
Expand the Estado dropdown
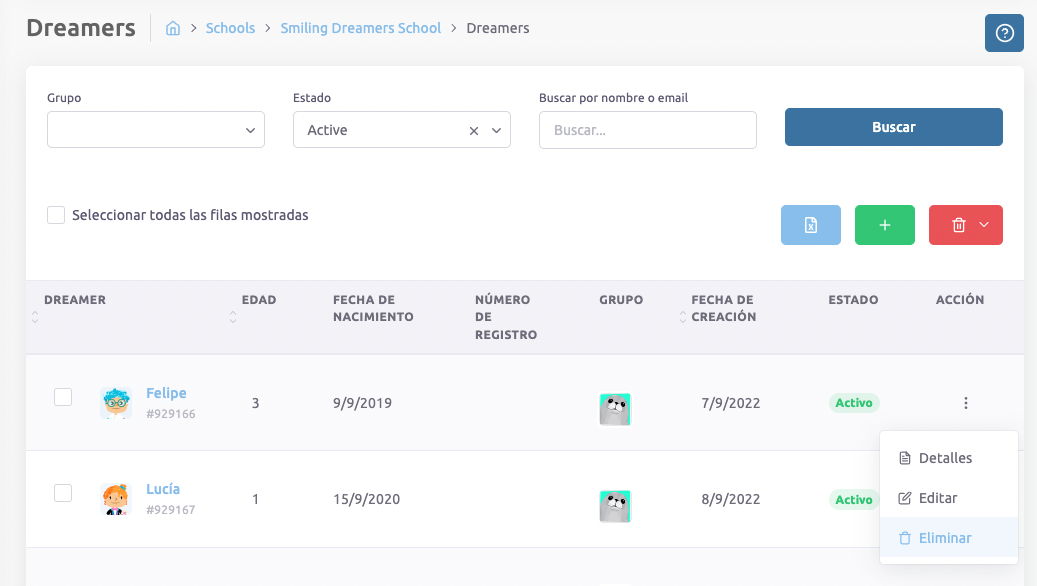click(496, 130)
